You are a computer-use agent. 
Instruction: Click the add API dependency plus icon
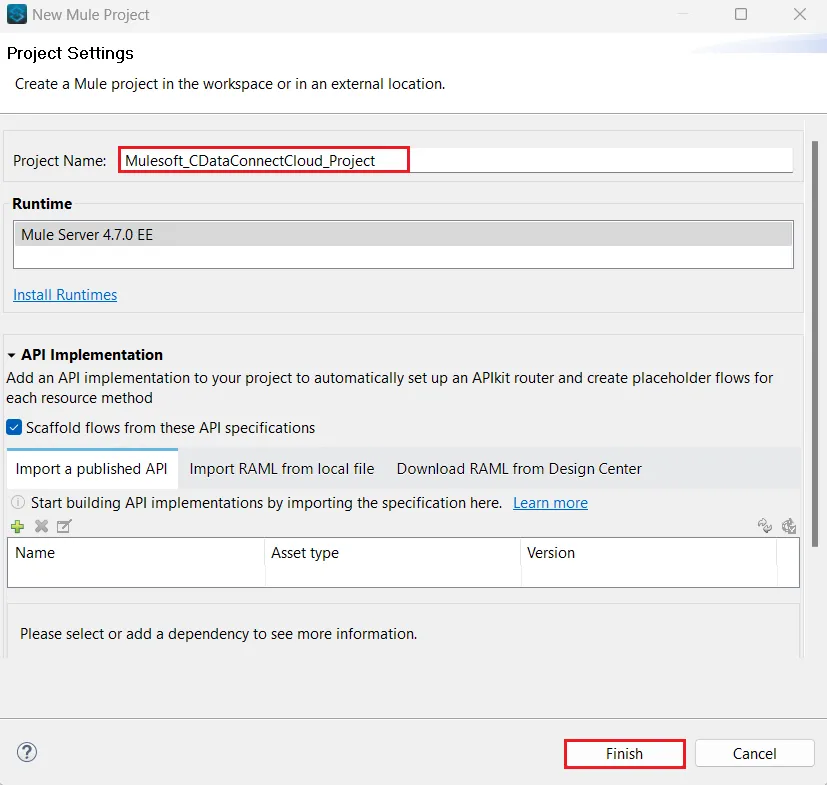[x=17, y=526]
